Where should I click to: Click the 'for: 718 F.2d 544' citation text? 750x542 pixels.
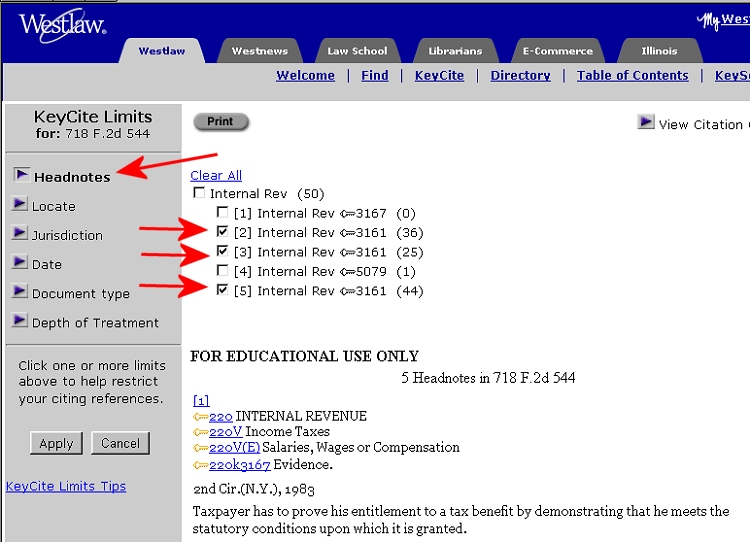pyautogui.click(x=93, y=133)
